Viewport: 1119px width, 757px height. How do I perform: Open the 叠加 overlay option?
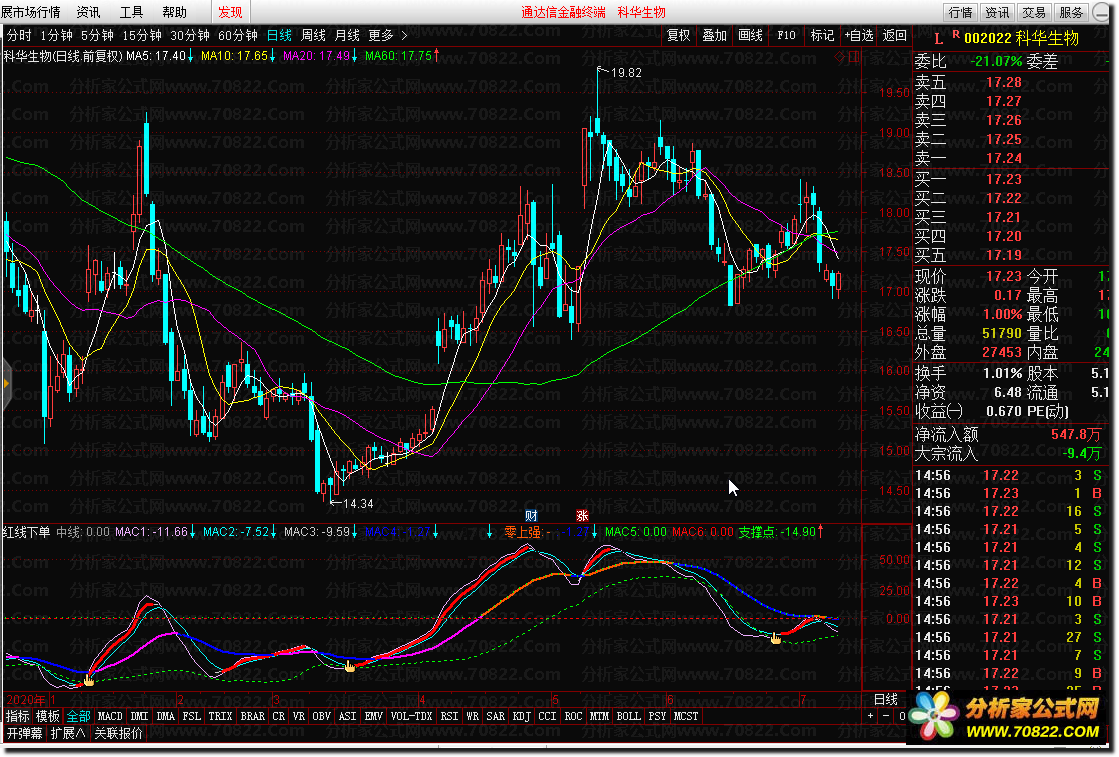tap(714, 35)
